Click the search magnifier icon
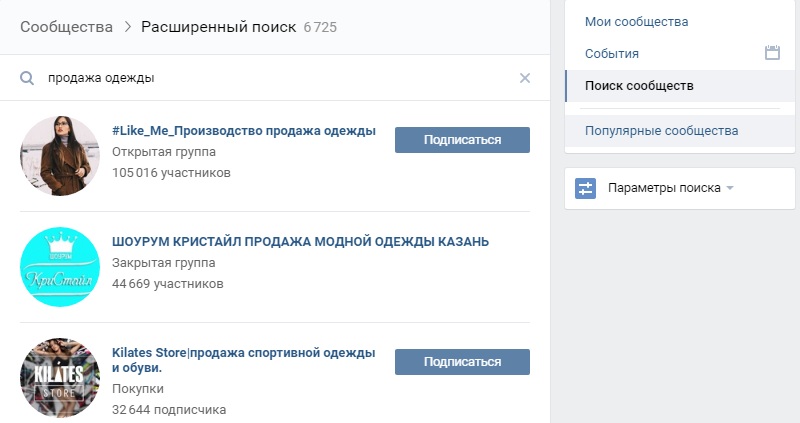The image size is (800, 423). pyautogui.click(x=27, y=78)
